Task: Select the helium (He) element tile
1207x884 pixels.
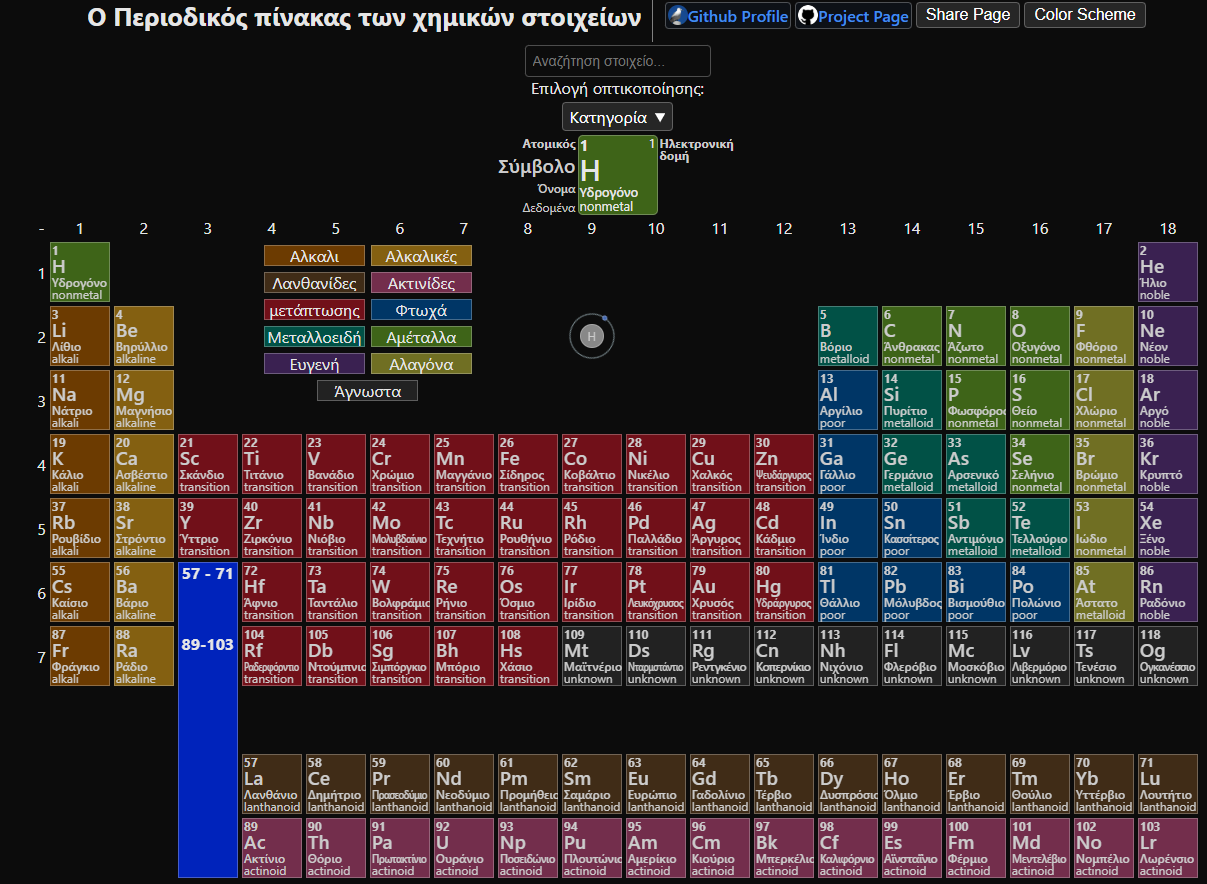Action: coord(1167,272)
